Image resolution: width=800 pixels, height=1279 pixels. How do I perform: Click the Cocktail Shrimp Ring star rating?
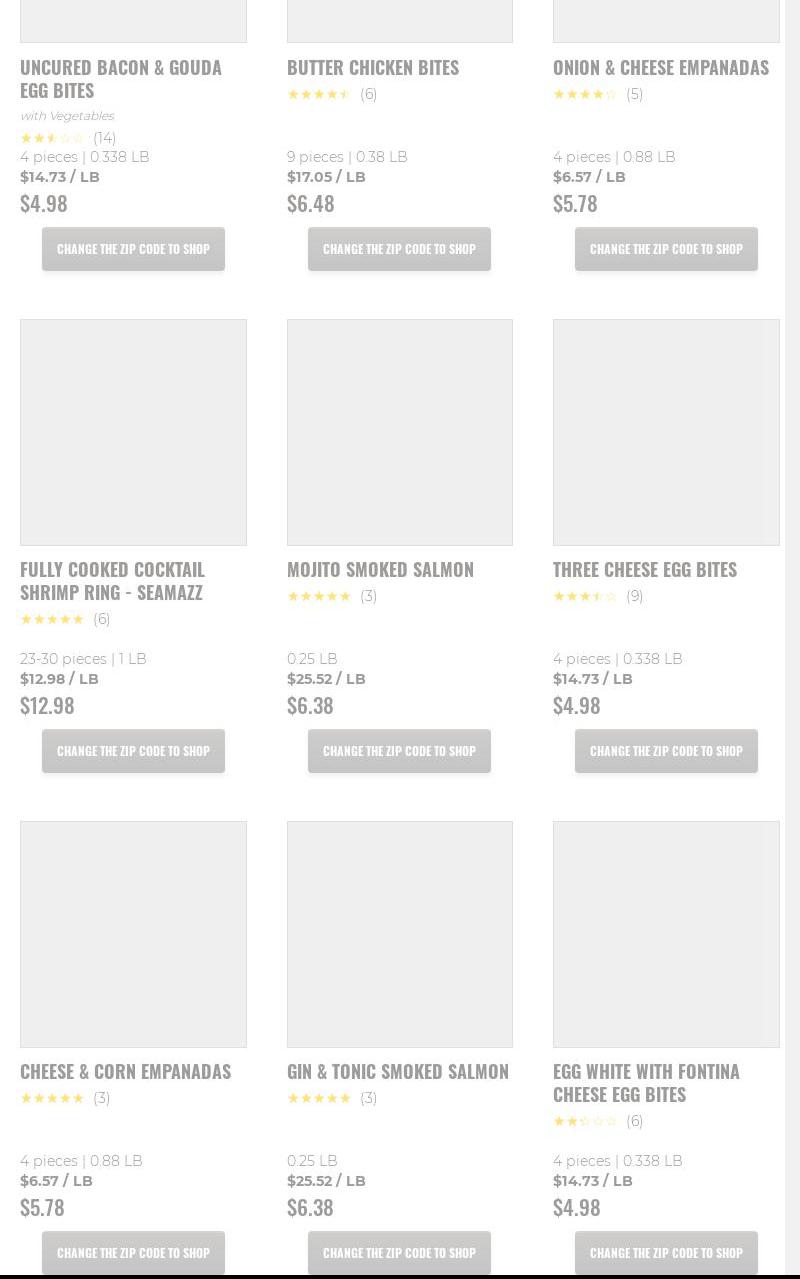52,619
